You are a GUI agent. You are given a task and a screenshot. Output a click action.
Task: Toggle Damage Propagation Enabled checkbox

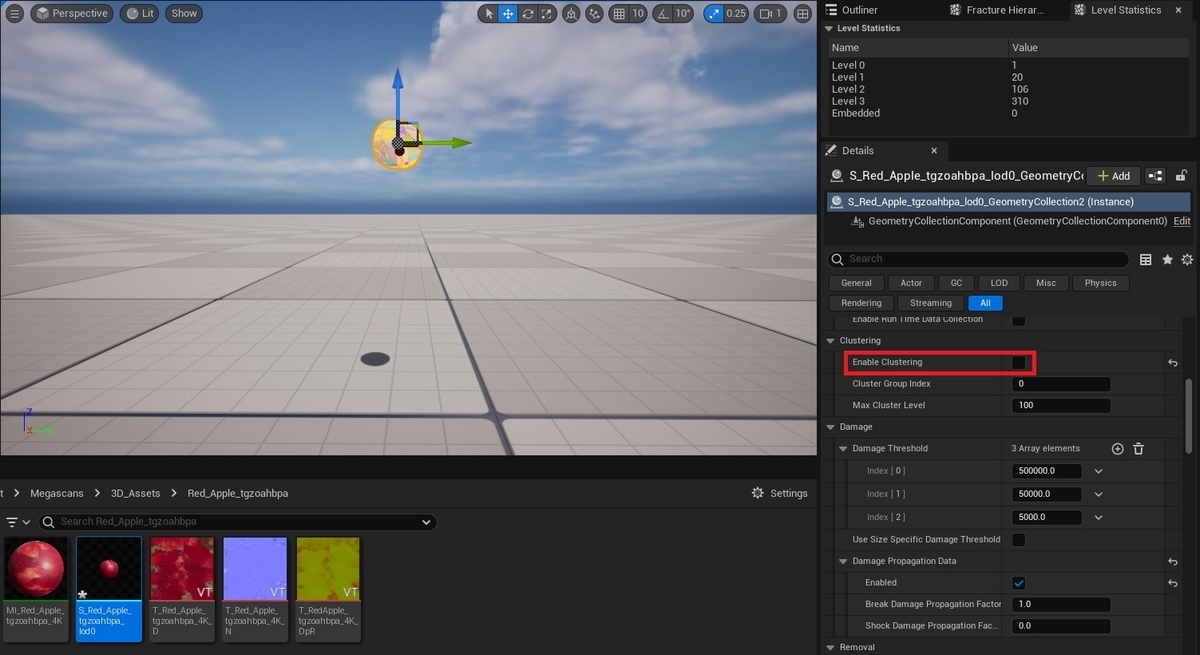click(x=1019, y=583)
